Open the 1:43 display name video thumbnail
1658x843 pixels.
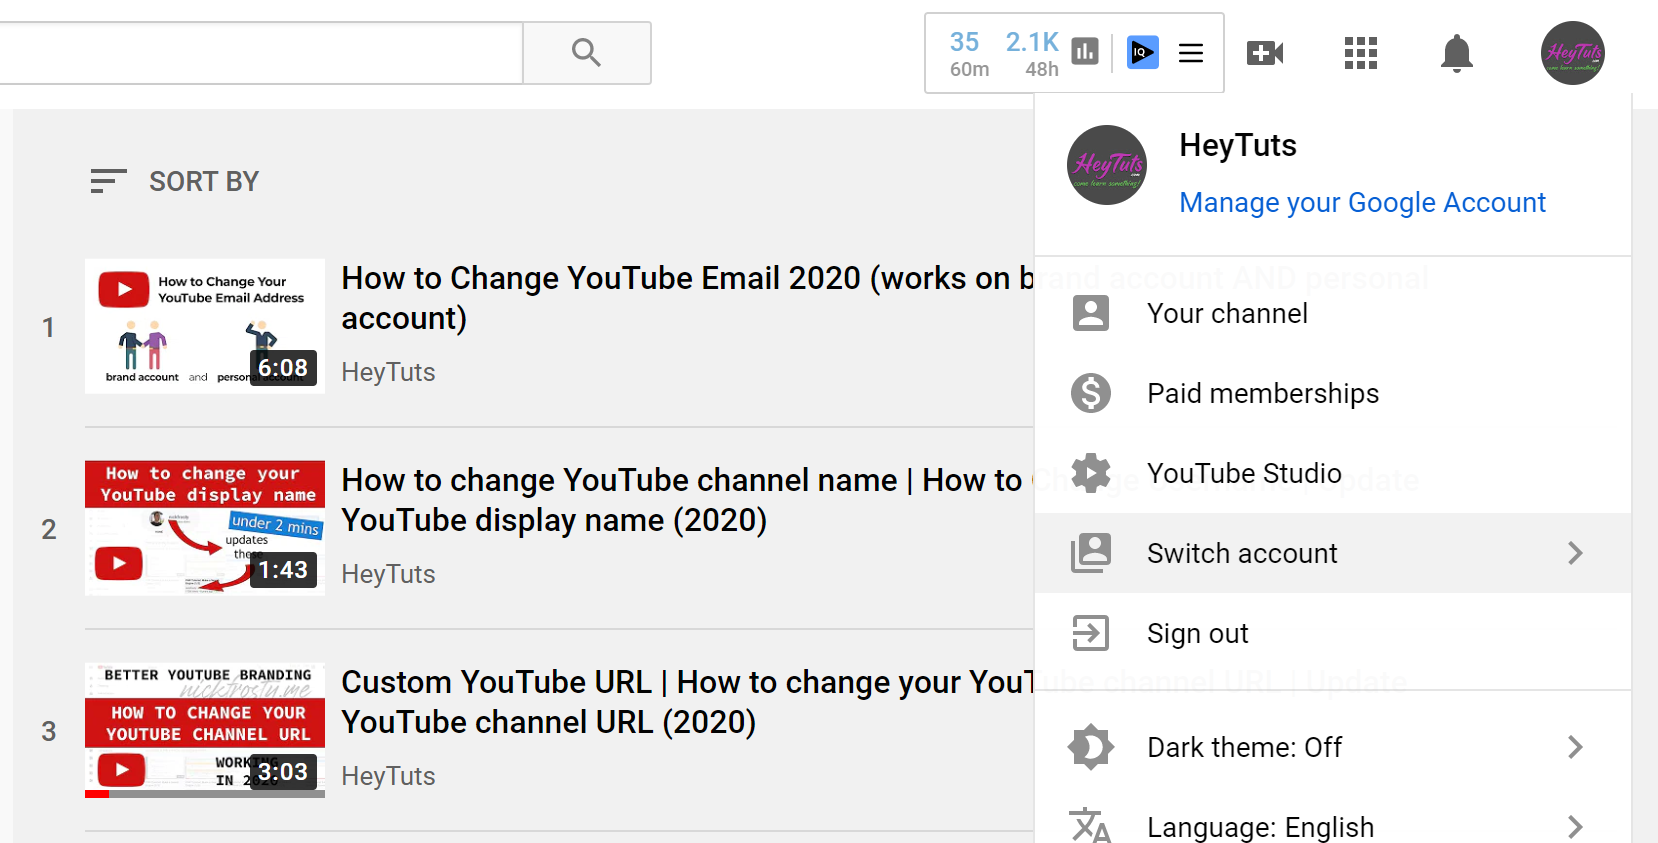click(205, 528)
